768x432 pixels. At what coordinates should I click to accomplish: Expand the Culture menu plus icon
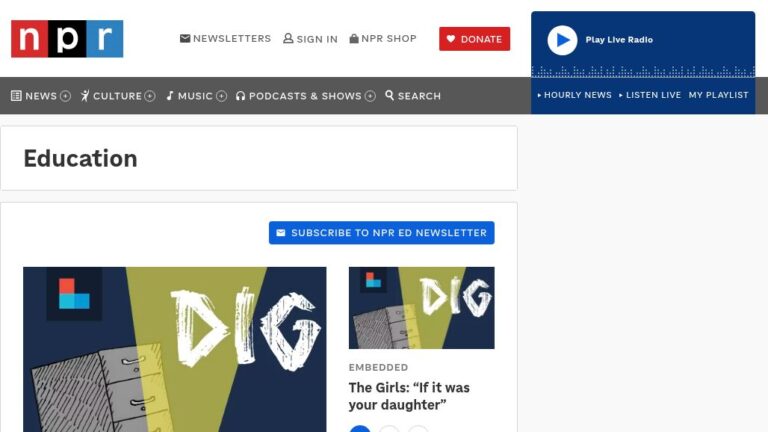150,96
